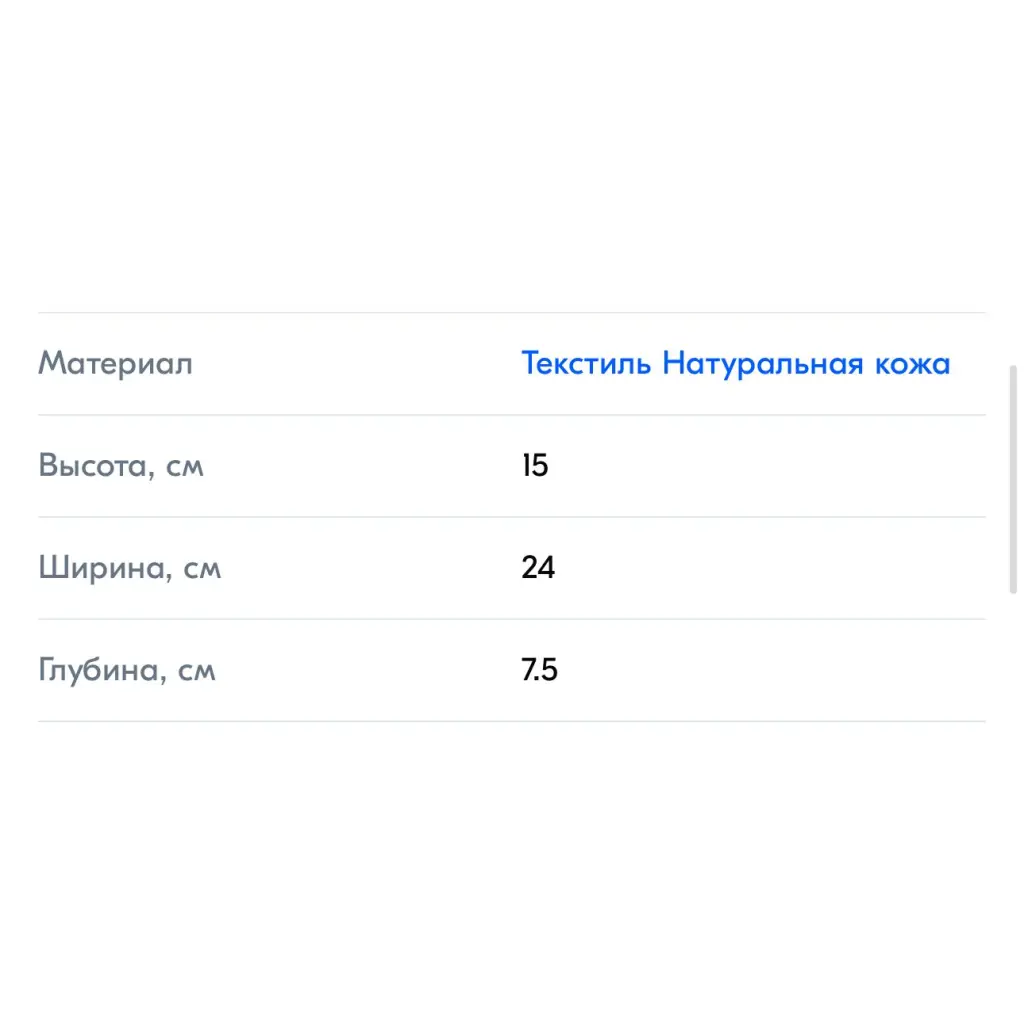Click the divider between Ширина and Глубина rows

(512, 619)
